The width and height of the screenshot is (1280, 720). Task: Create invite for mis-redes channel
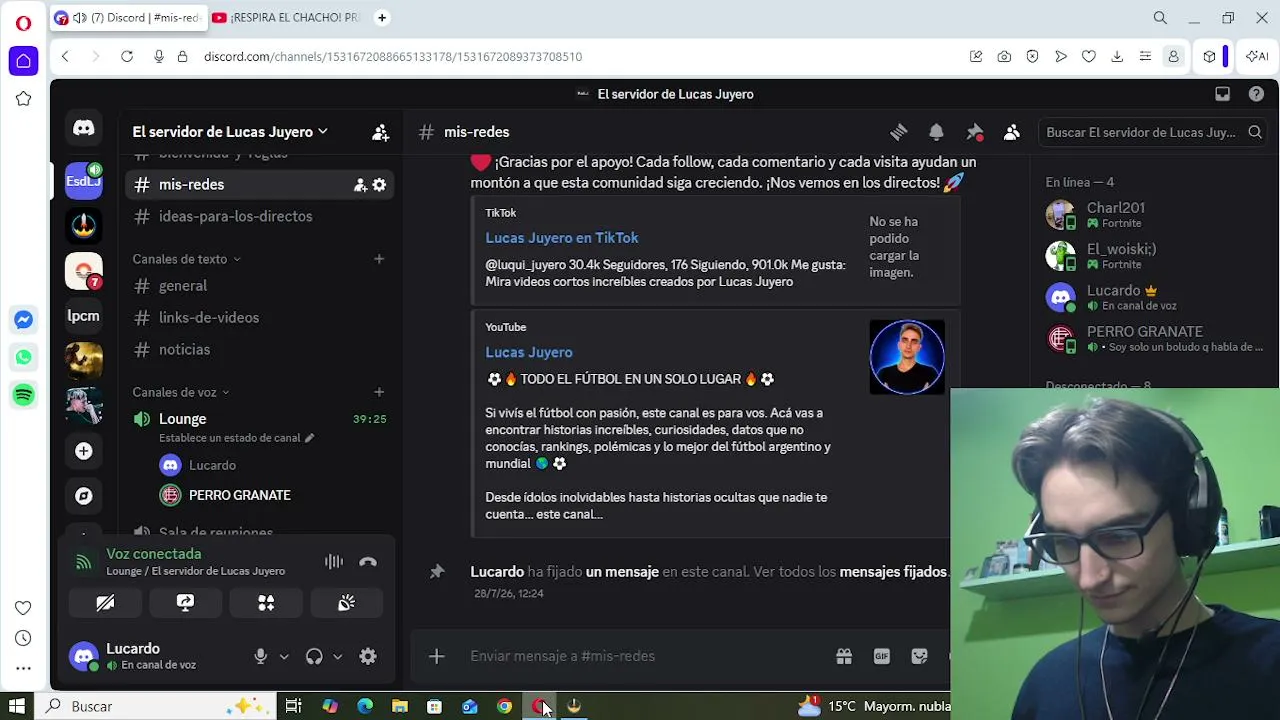[360, 185]
